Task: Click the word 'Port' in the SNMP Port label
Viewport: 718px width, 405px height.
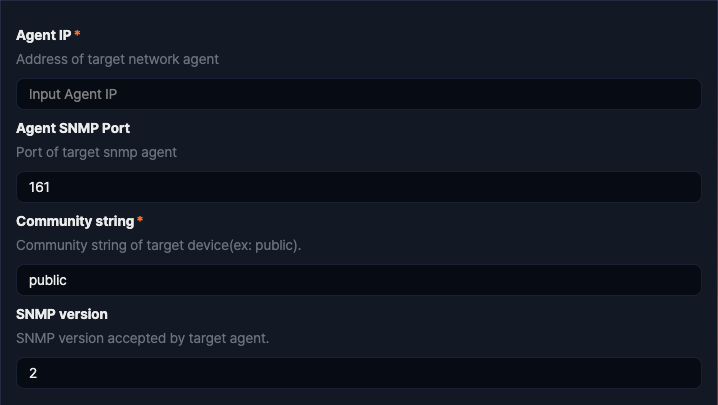Action: coord(114,128)
